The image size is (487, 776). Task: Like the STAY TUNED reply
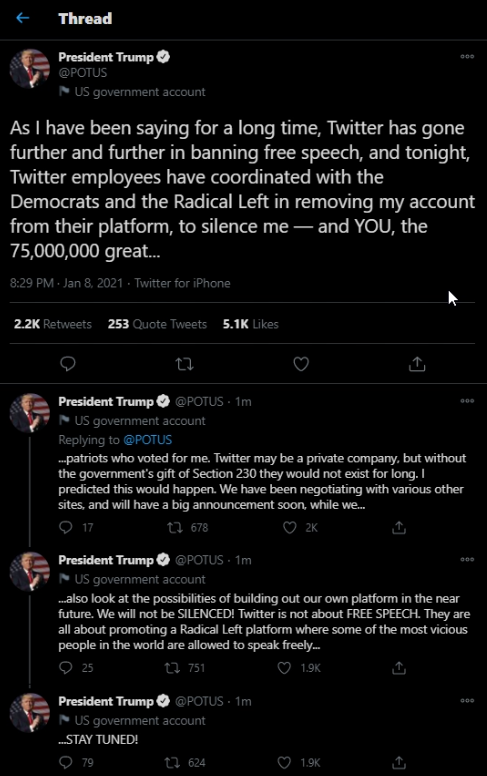(284, 762)
